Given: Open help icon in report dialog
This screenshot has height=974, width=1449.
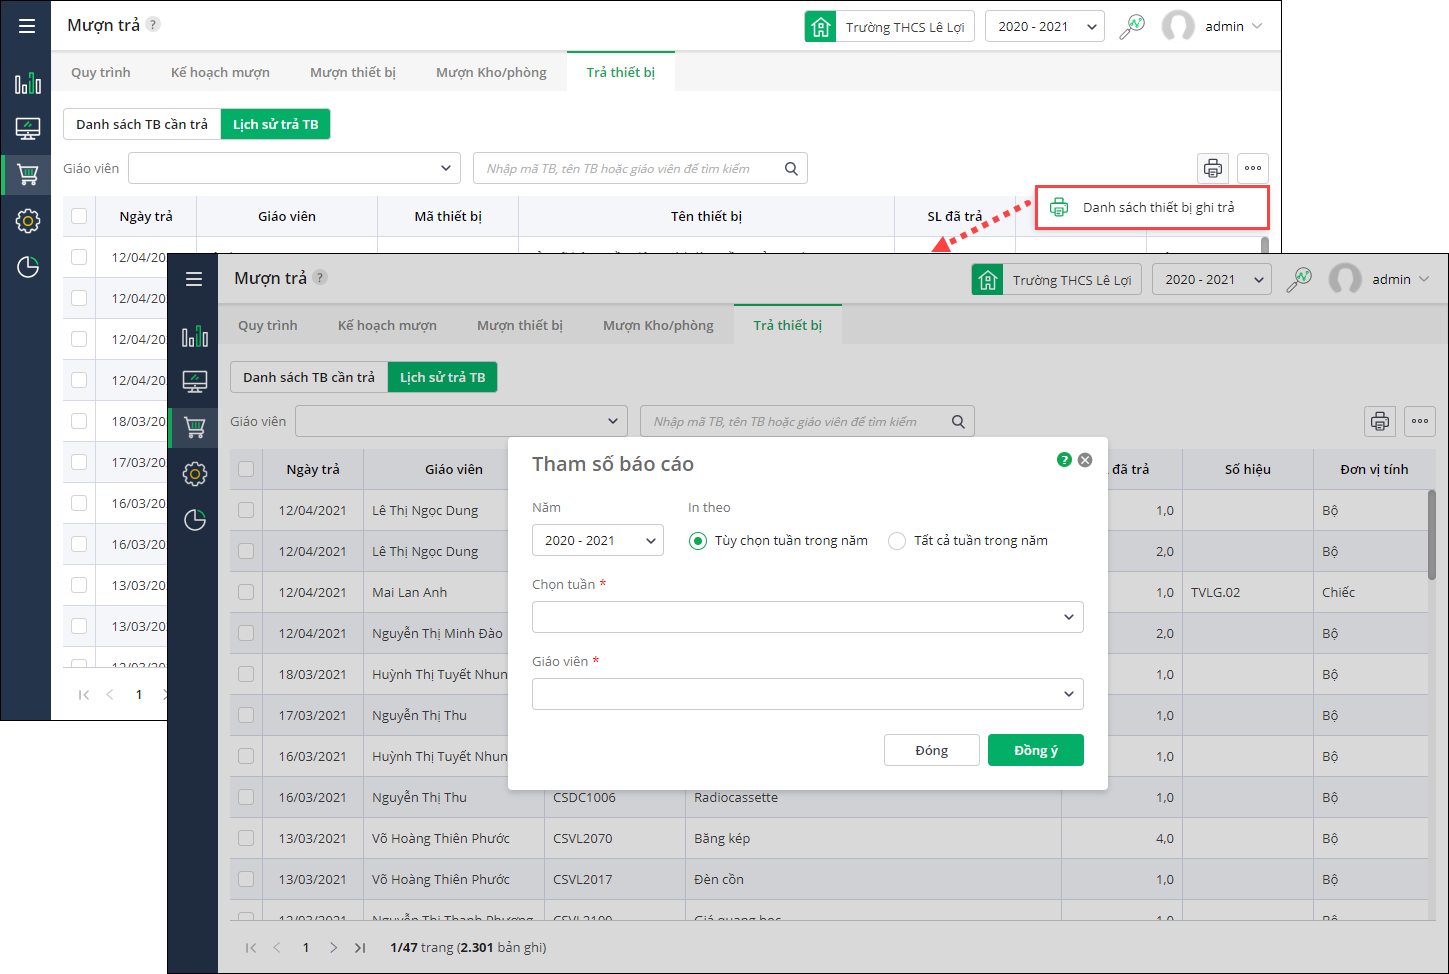Looking at the screenshot, I should point(1064,460).
